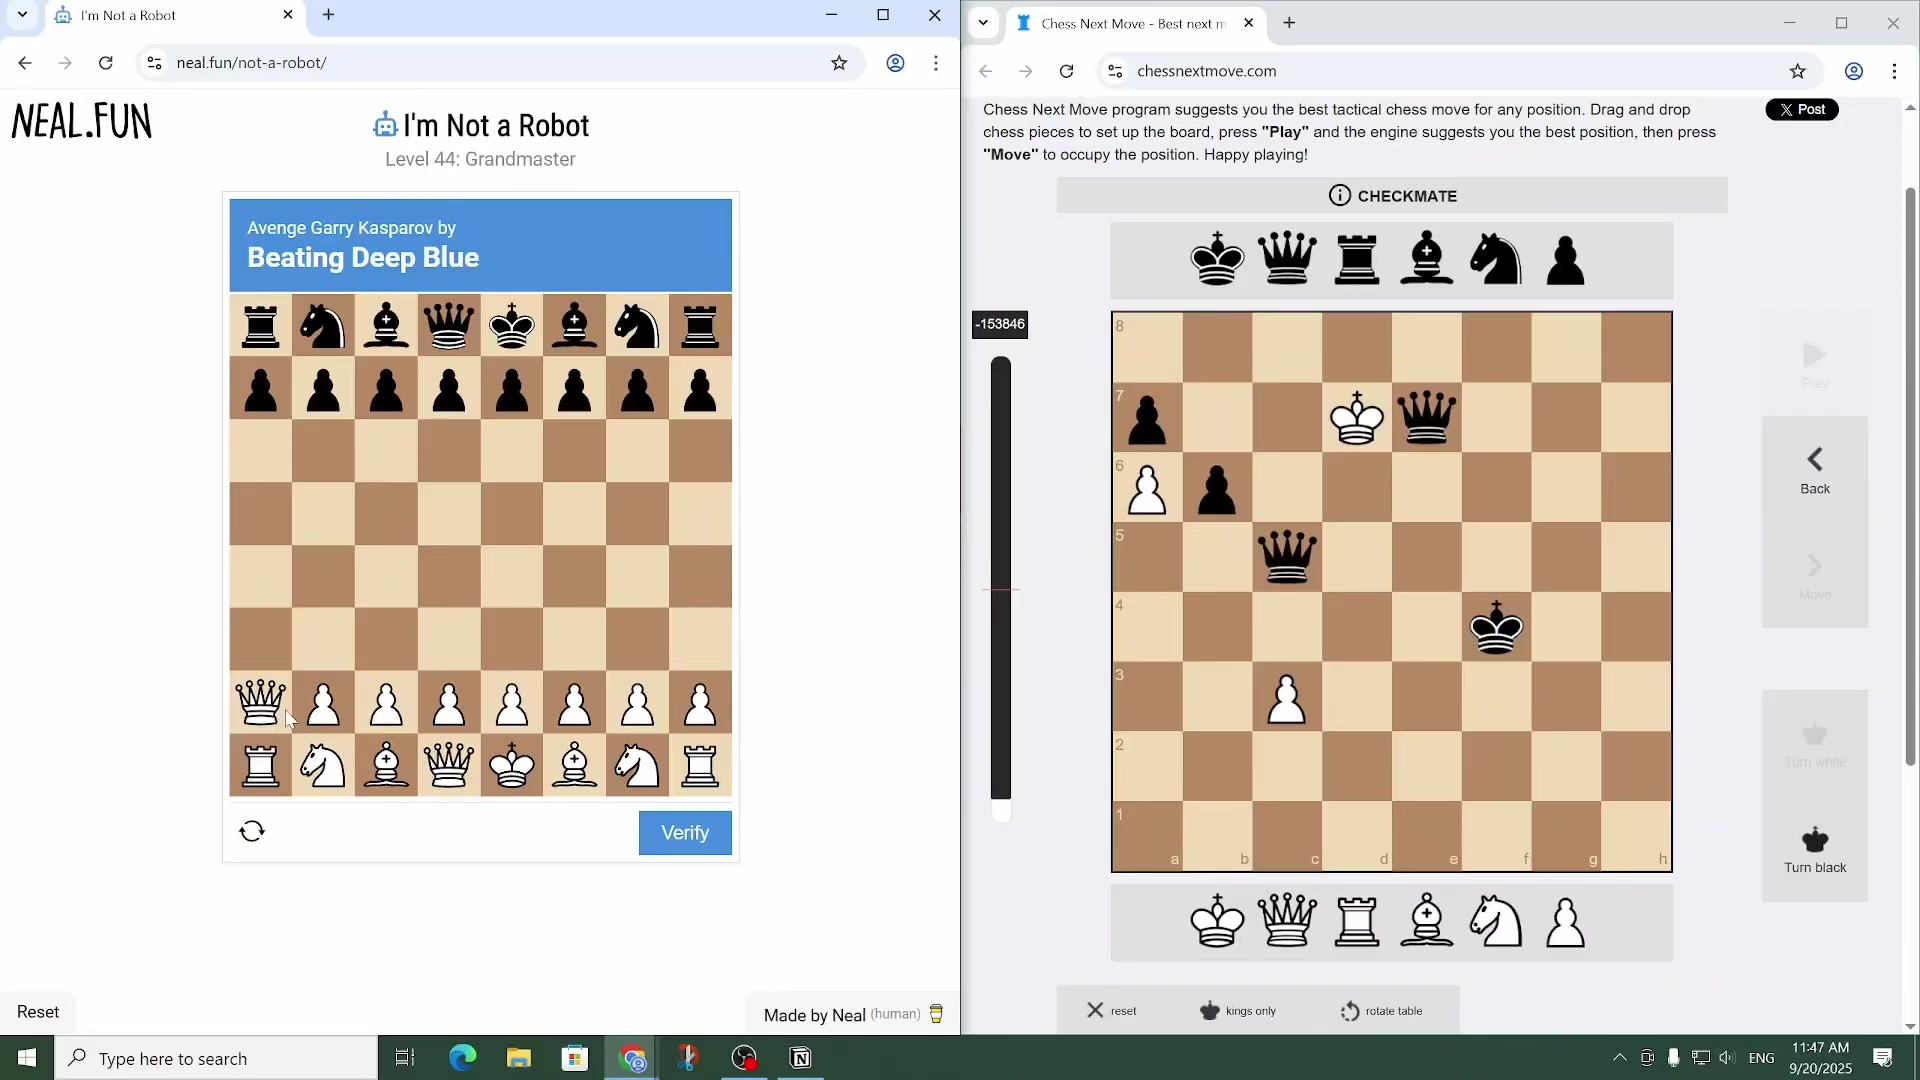Click the Play button on chessnextmove
The width and height of the screenshot is (1920, 1080).
coord(1815,365)
